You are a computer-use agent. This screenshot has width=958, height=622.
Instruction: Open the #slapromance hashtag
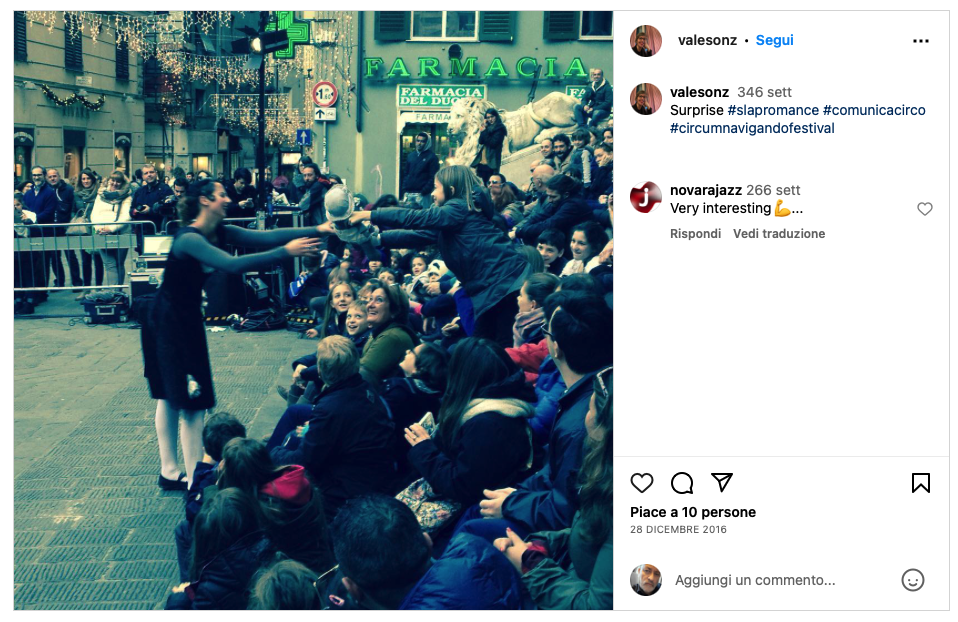(x=773, y=110)
